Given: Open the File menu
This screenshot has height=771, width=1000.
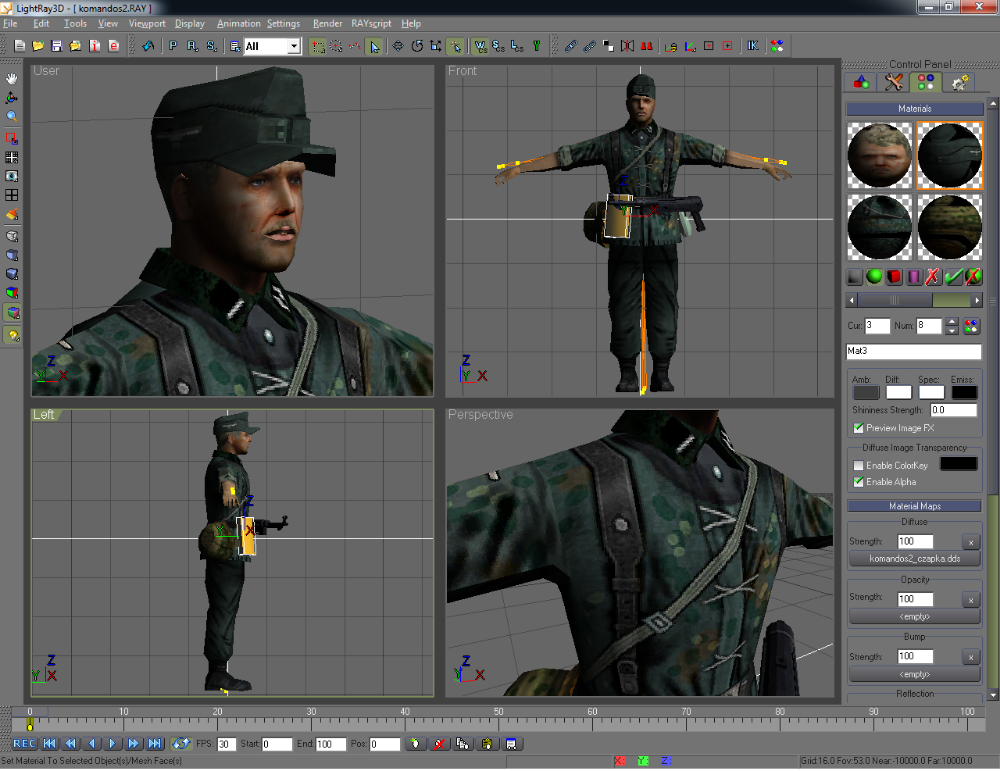Looking at the screenshot, I should (x=10, y=24).
